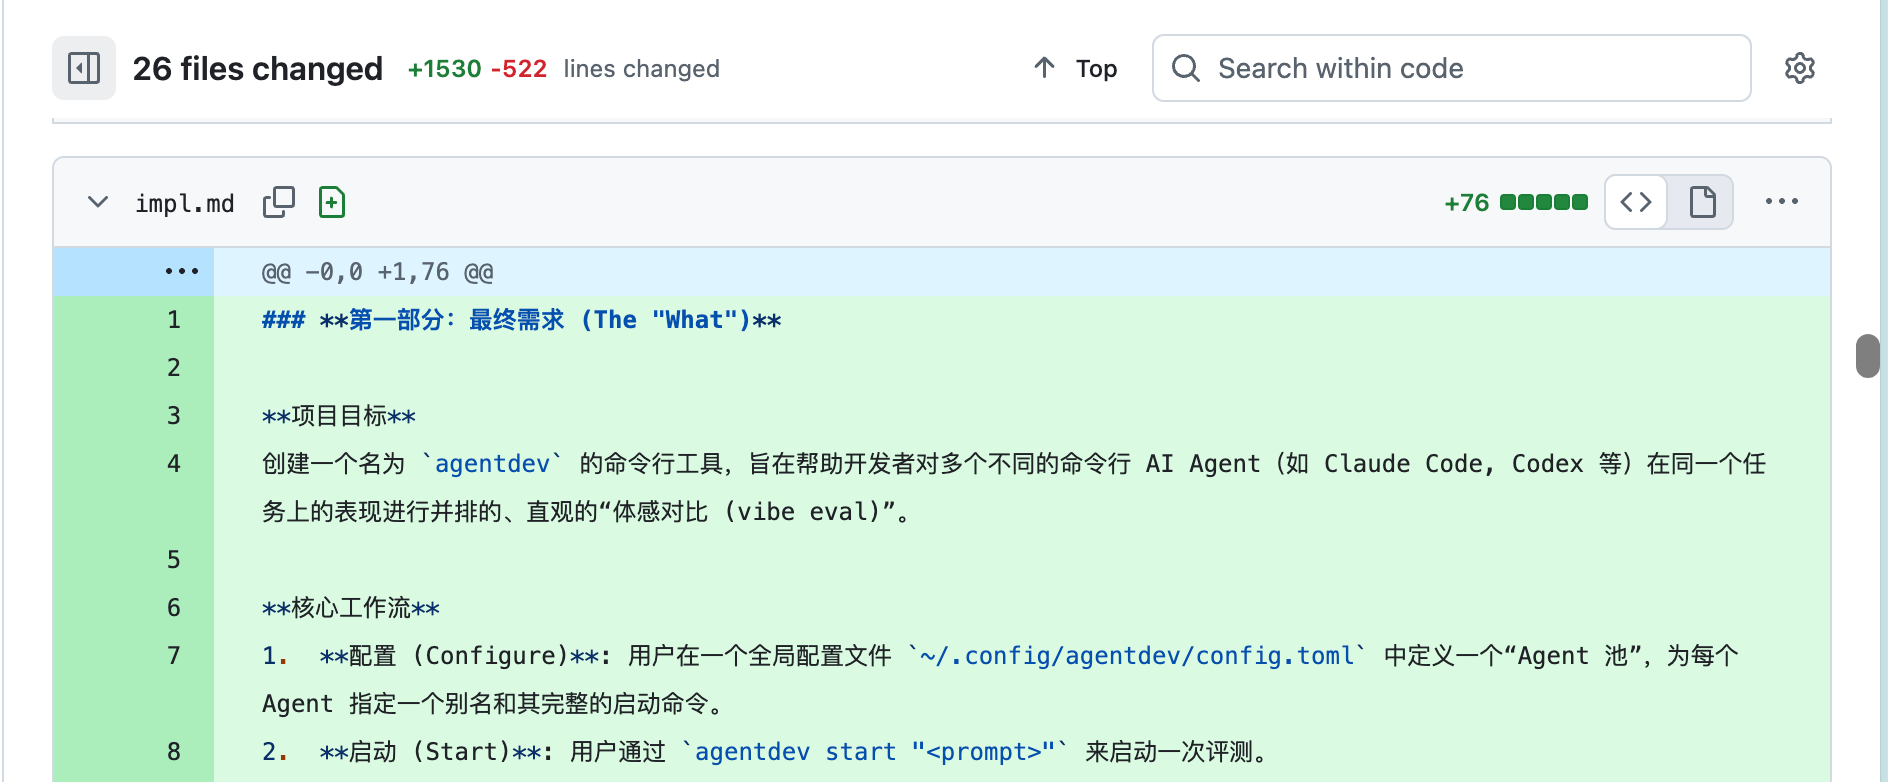Collapse the impl.md diff with its chevron

coord(97,201)
